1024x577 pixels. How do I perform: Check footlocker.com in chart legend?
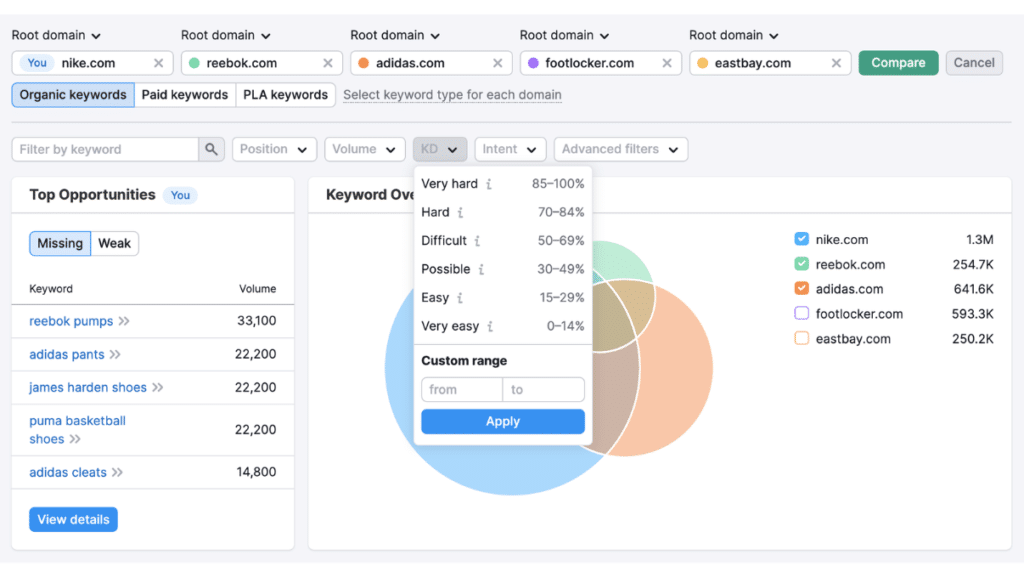click(801, 313)
